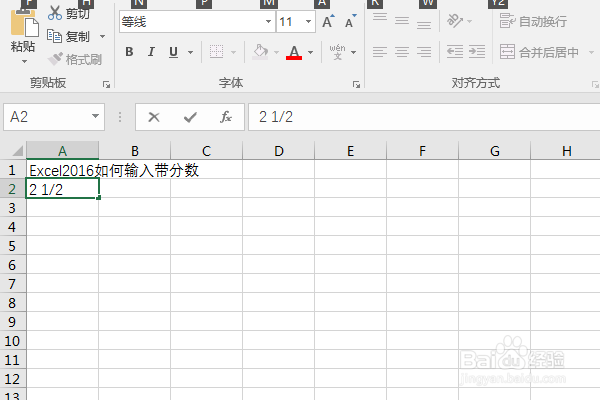Select column H header
Screen dimensions: 600x400
pyautogui.click(x=566, y=151)
